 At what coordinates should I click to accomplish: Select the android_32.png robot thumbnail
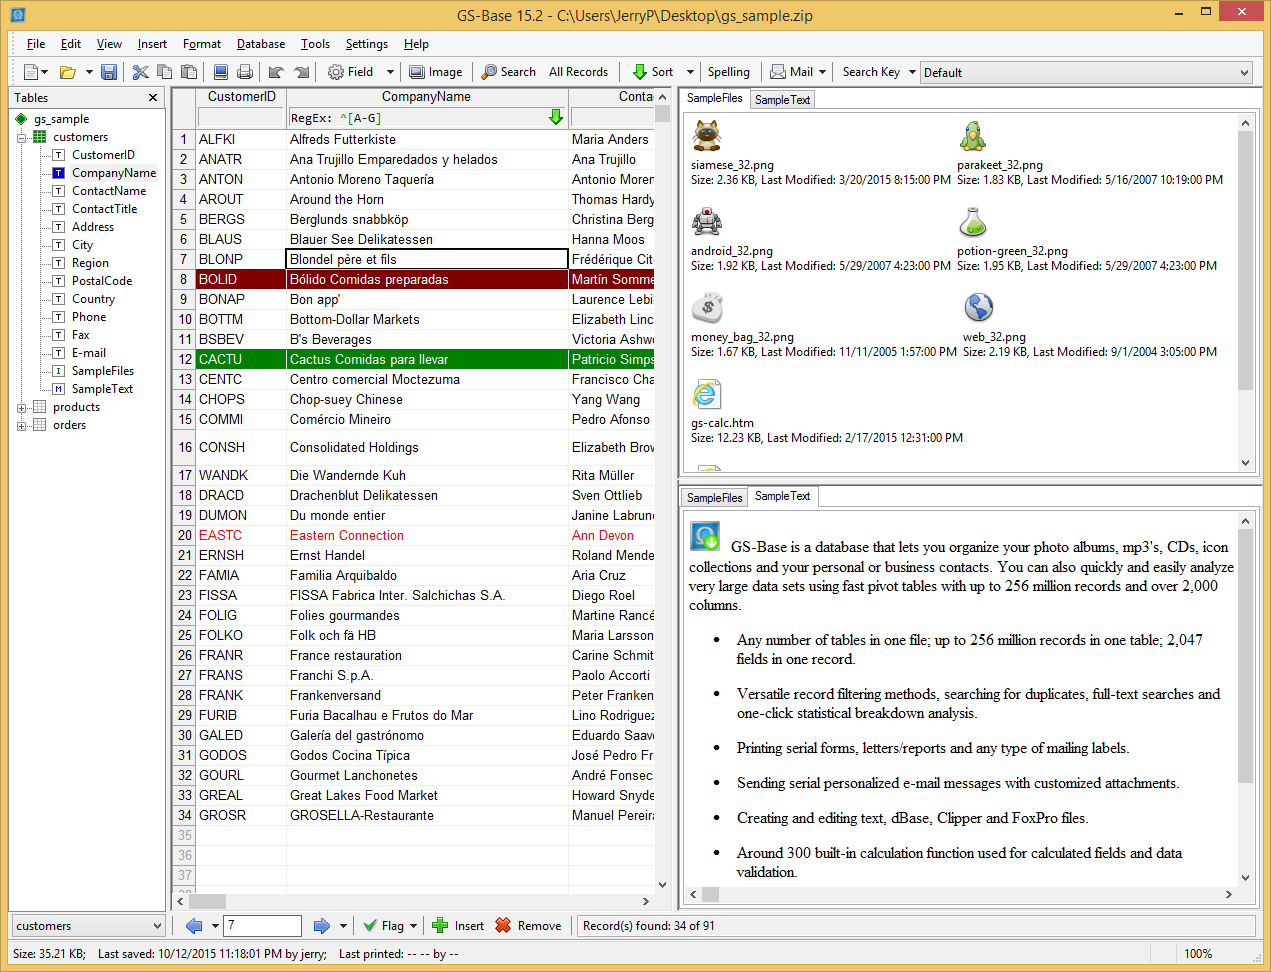[707, 222]
